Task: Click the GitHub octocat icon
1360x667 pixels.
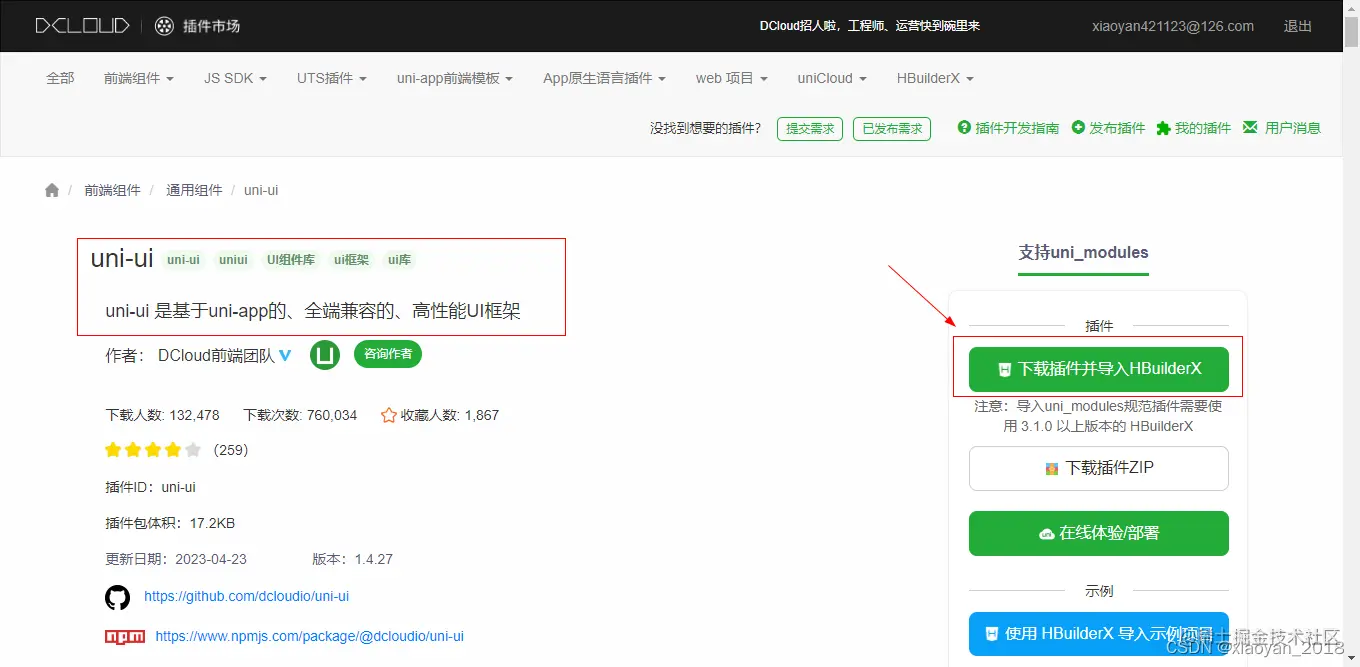Action: coord(117,598)
